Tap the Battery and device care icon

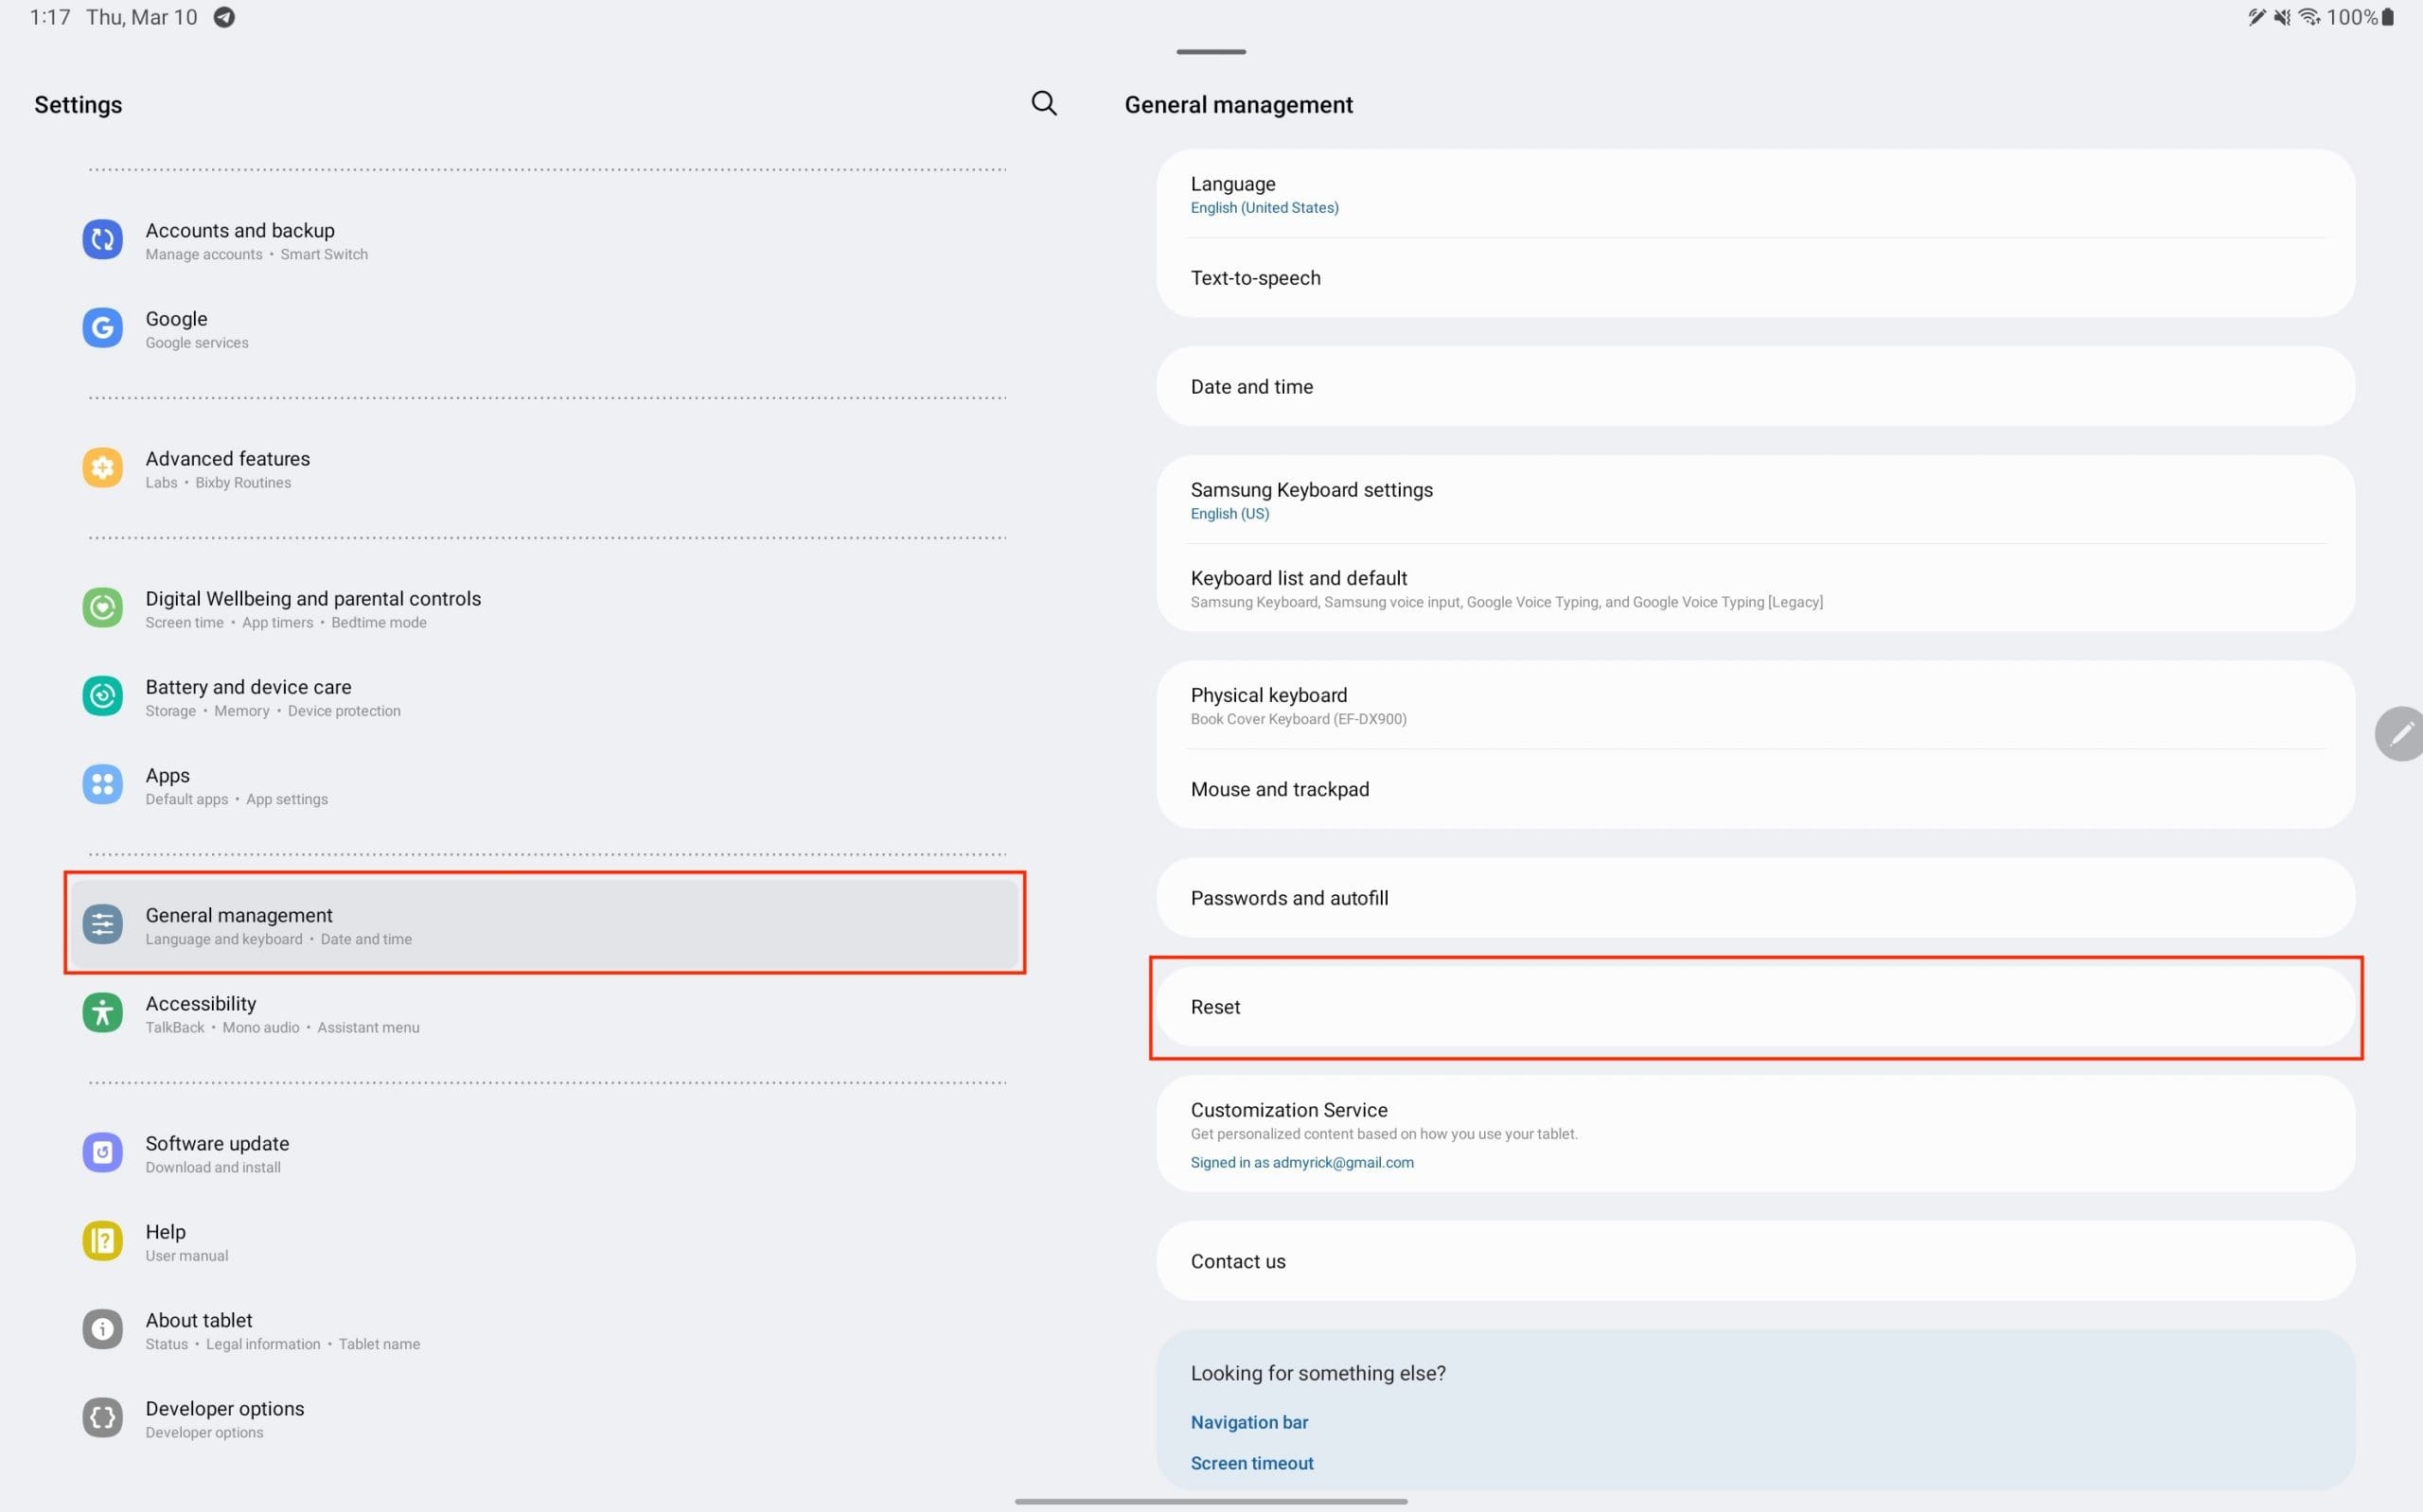[x=102, y=696]
